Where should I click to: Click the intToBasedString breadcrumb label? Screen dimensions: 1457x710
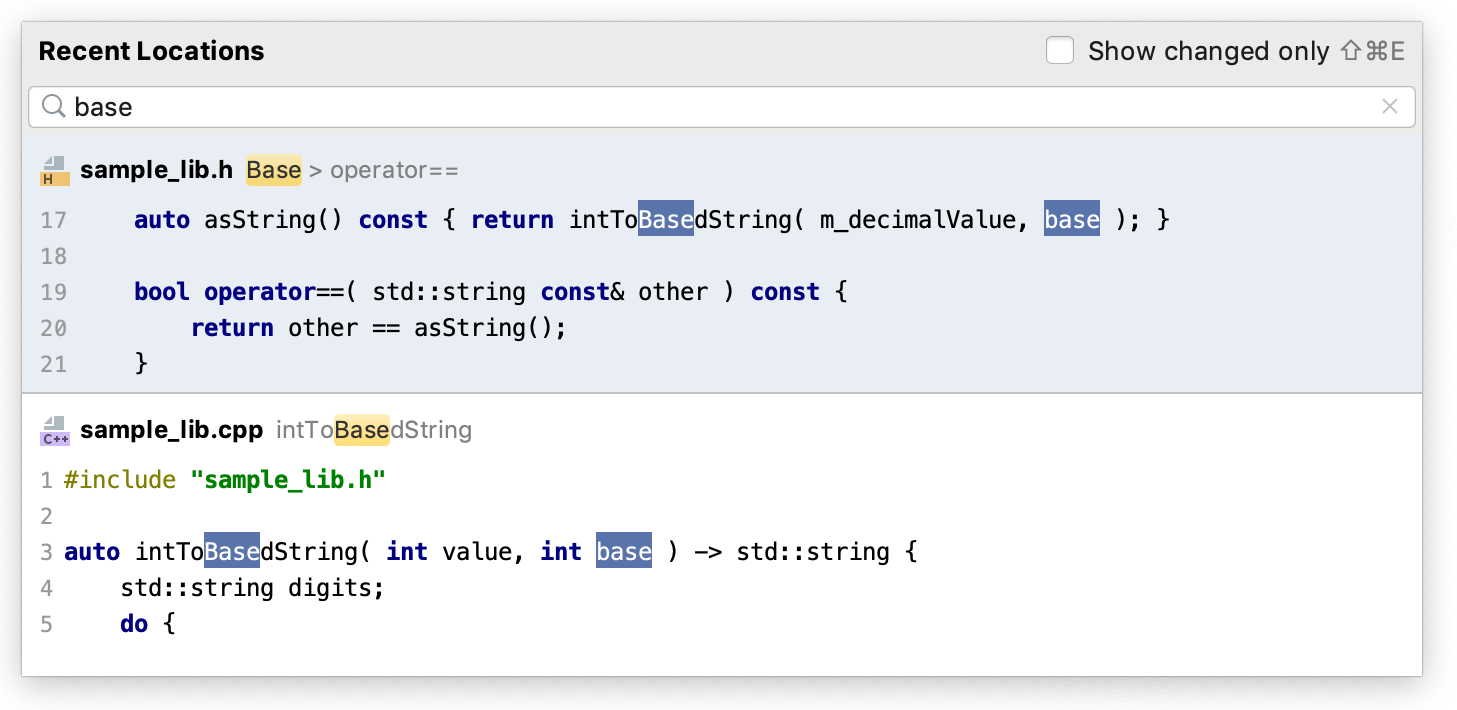pyautogui.click(x=373, y=431)
